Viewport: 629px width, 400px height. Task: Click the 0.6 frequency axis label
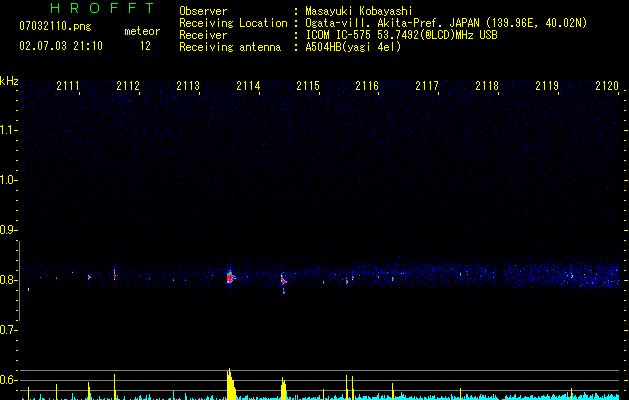point(8,380)
